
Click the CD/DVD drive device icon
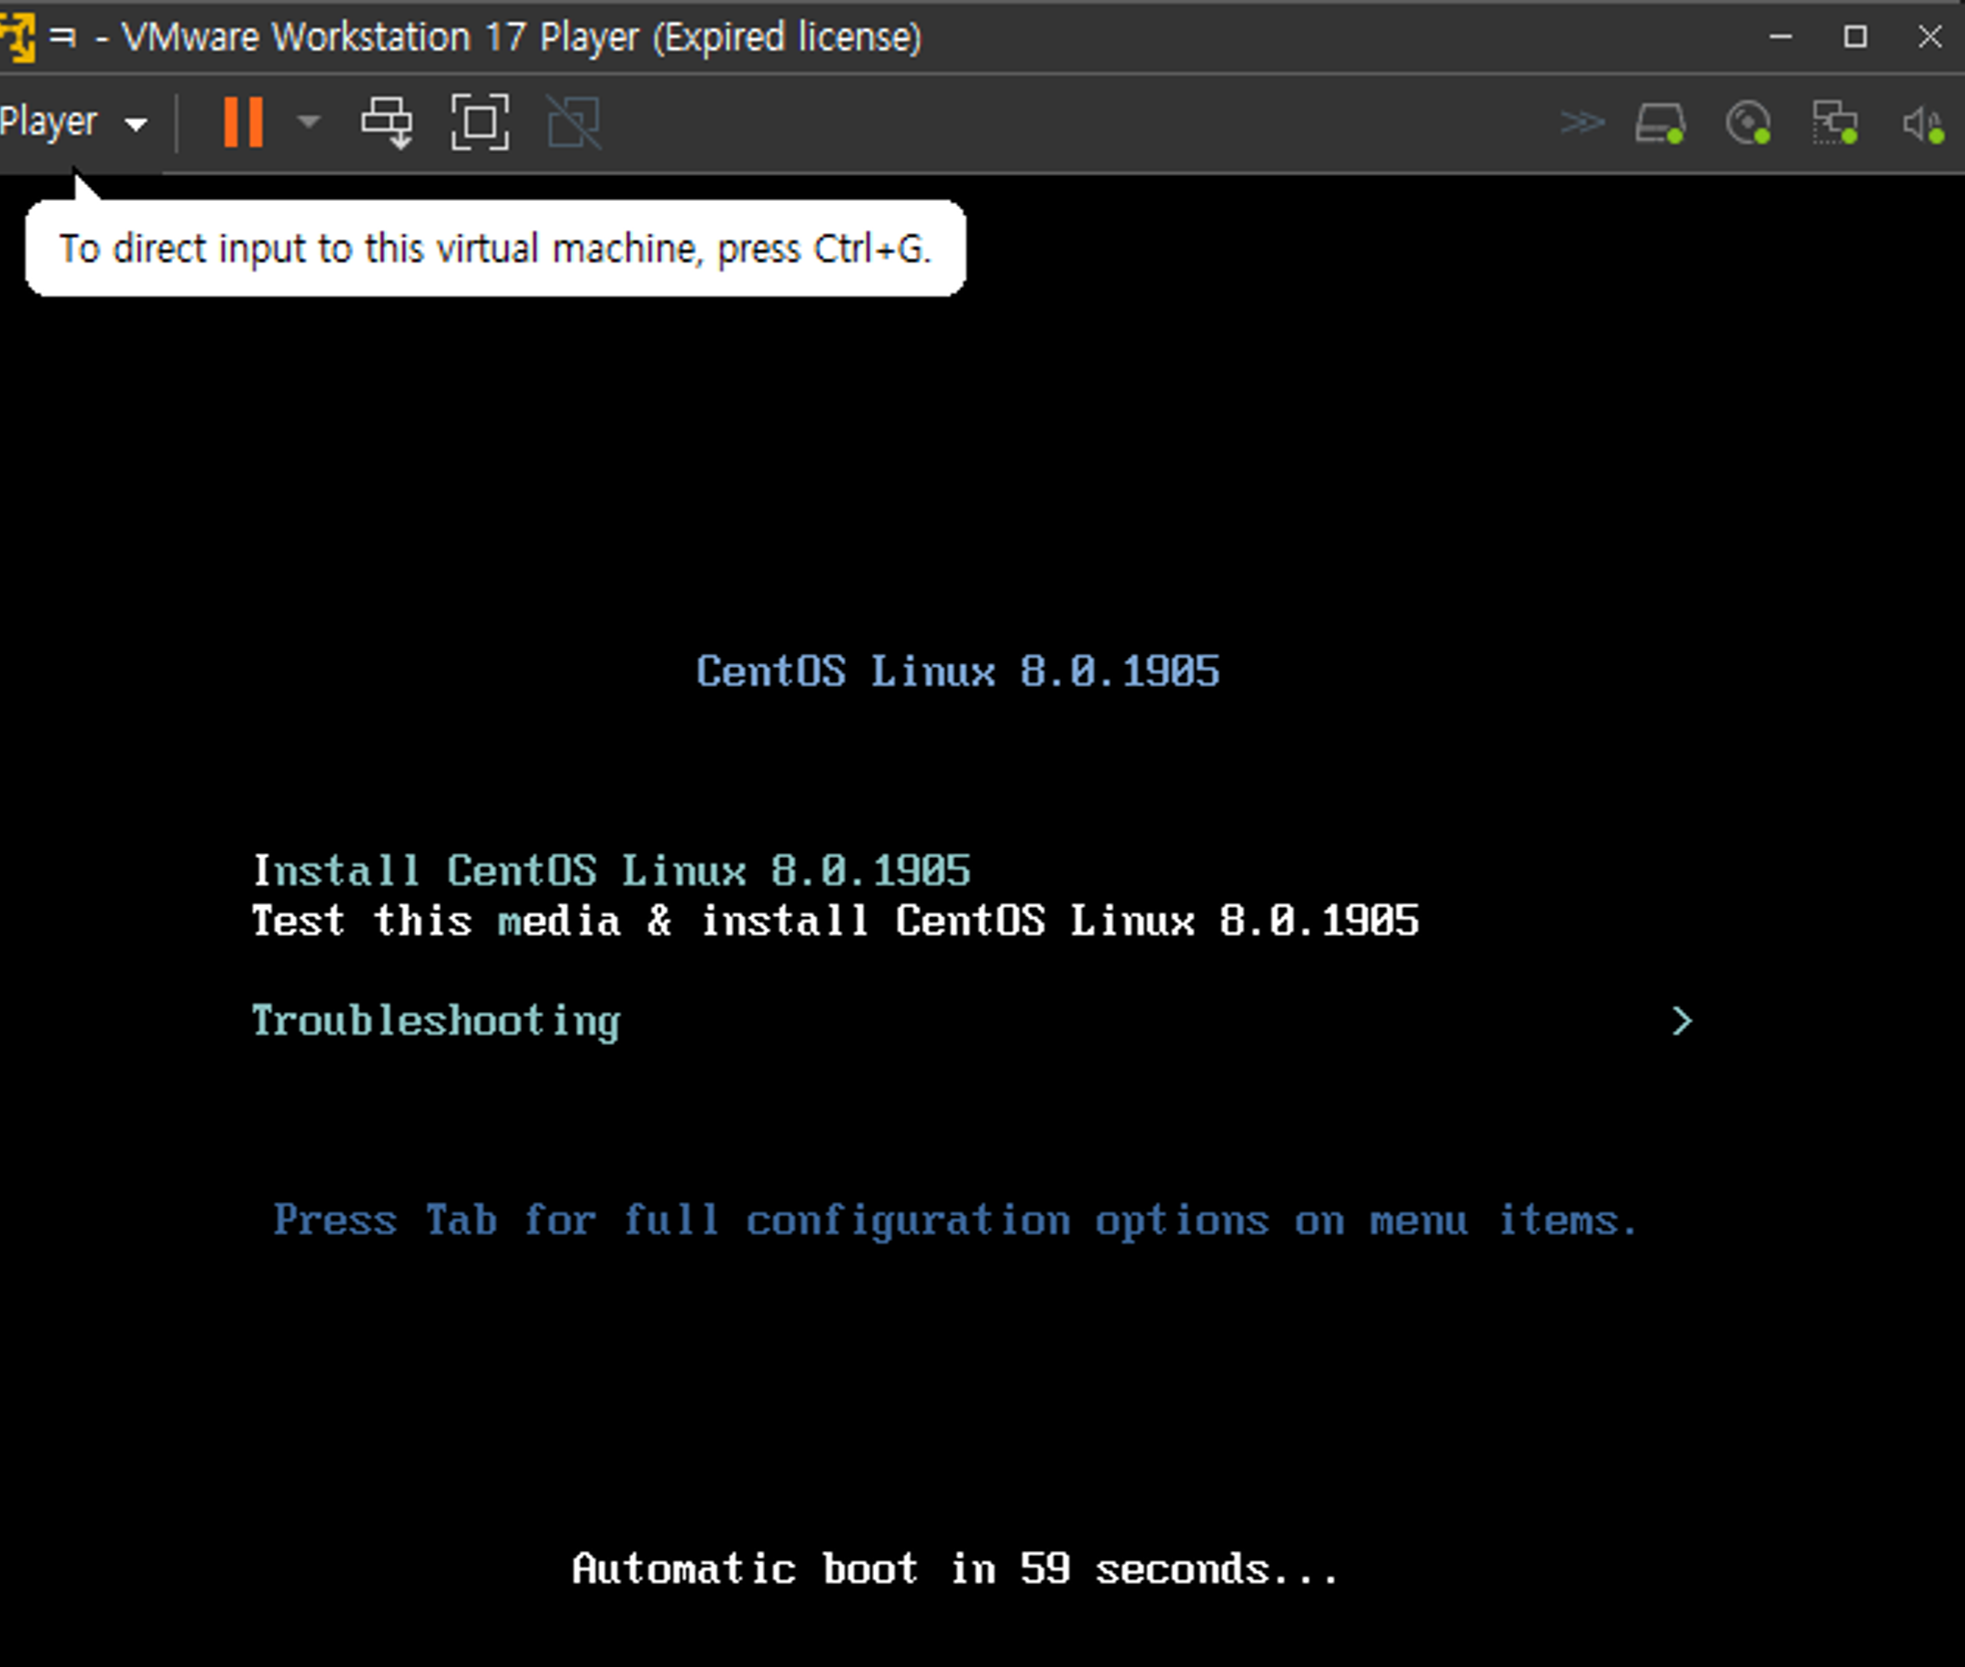click(x=1748, y=124)
